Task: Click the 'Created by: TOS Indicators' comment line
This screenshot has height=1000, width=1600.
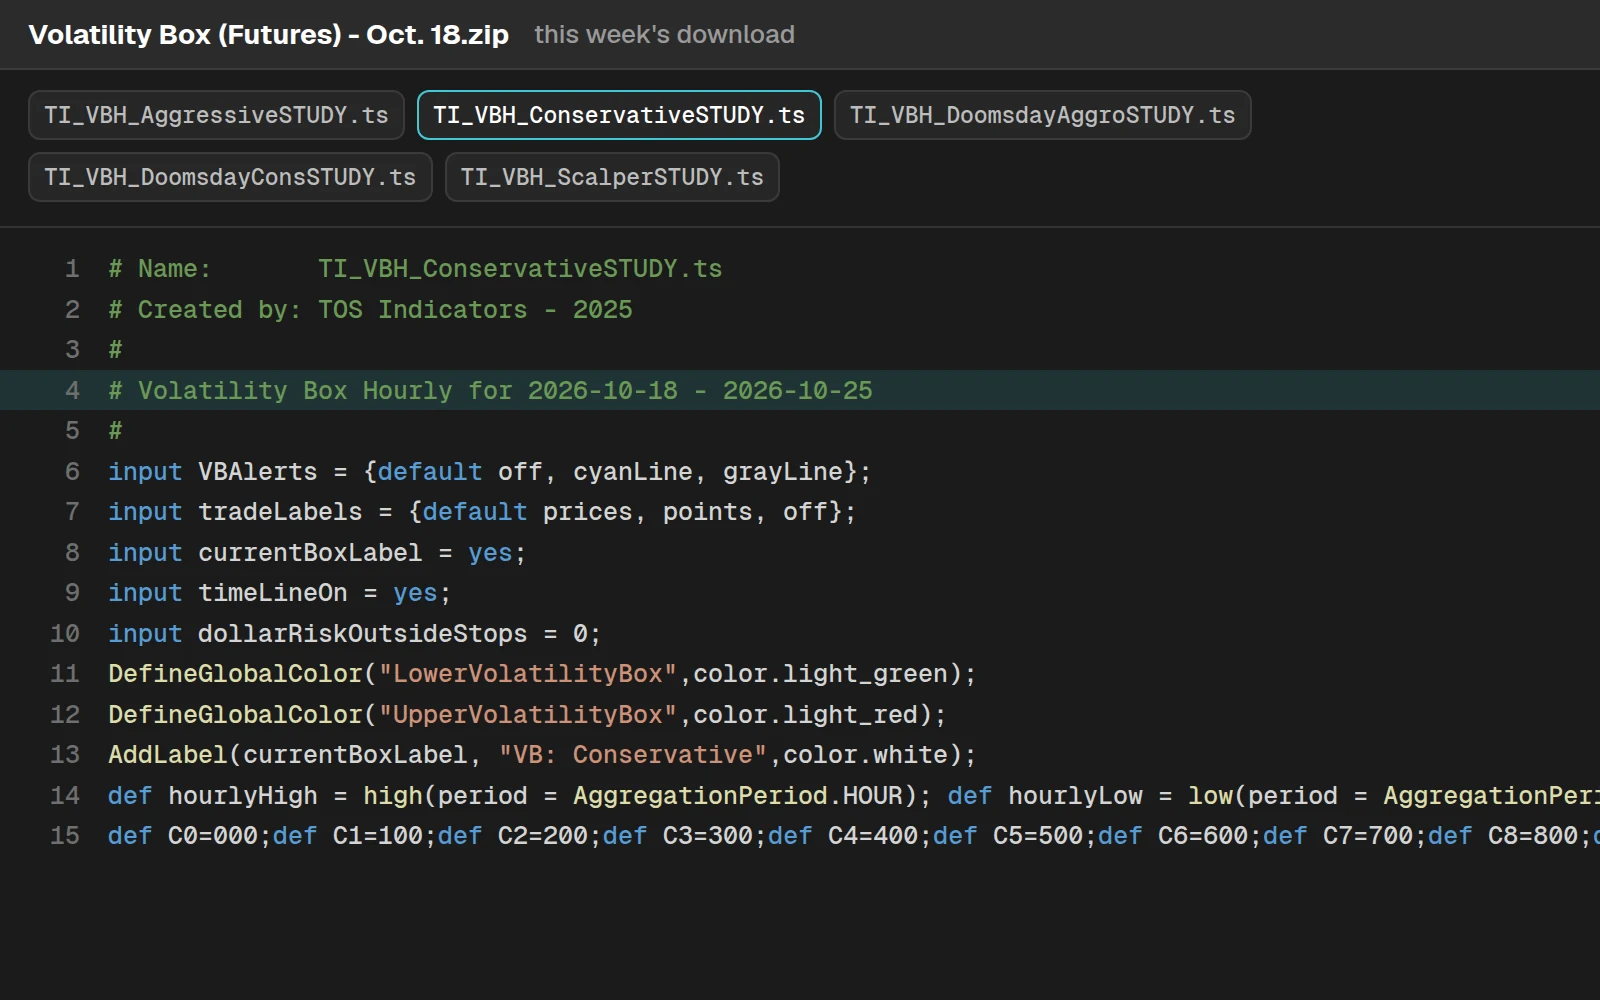Action: pyautogui.click(x=370, y=310)
